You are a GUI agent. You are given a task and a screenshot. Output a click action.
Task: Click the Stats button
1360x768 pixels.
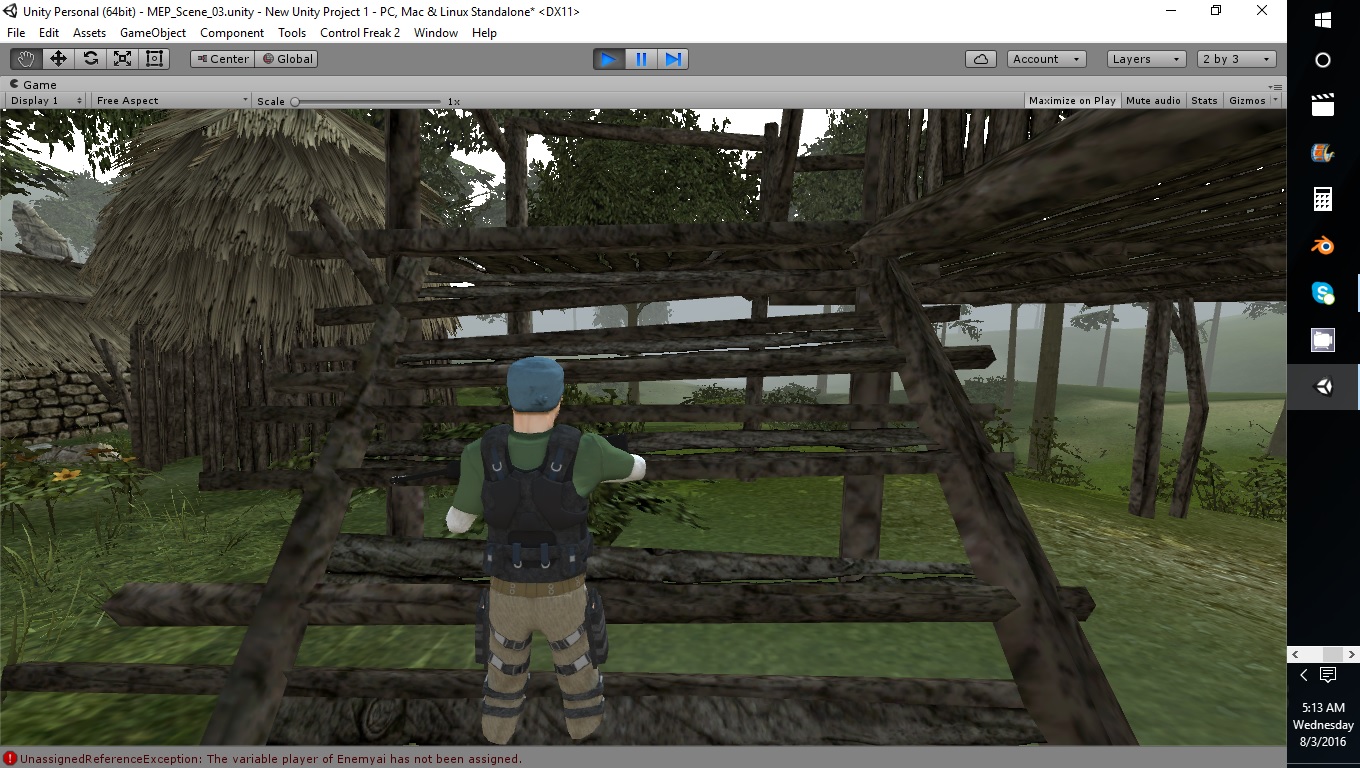coord(1204,100)
